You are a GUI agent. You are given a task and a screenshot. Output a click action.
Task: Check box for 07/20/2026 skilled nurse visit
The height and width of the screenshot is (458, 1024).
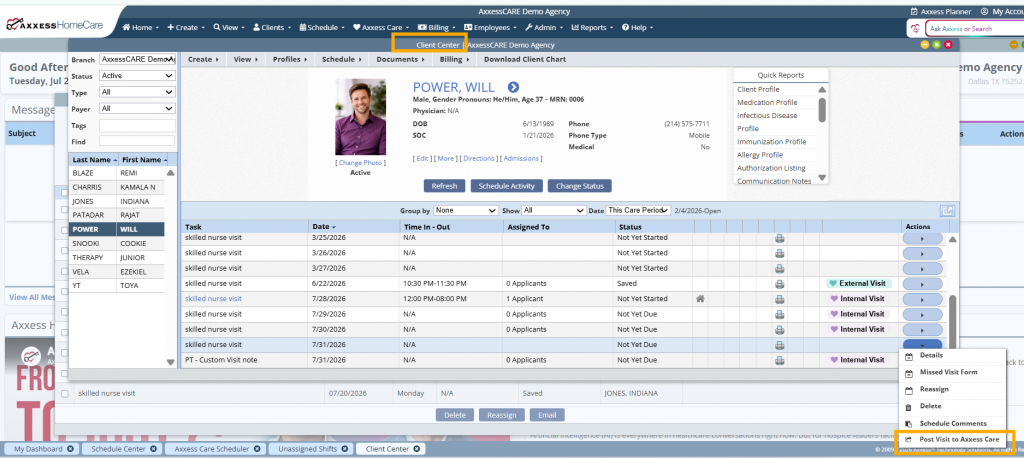(x=65, y=394)
